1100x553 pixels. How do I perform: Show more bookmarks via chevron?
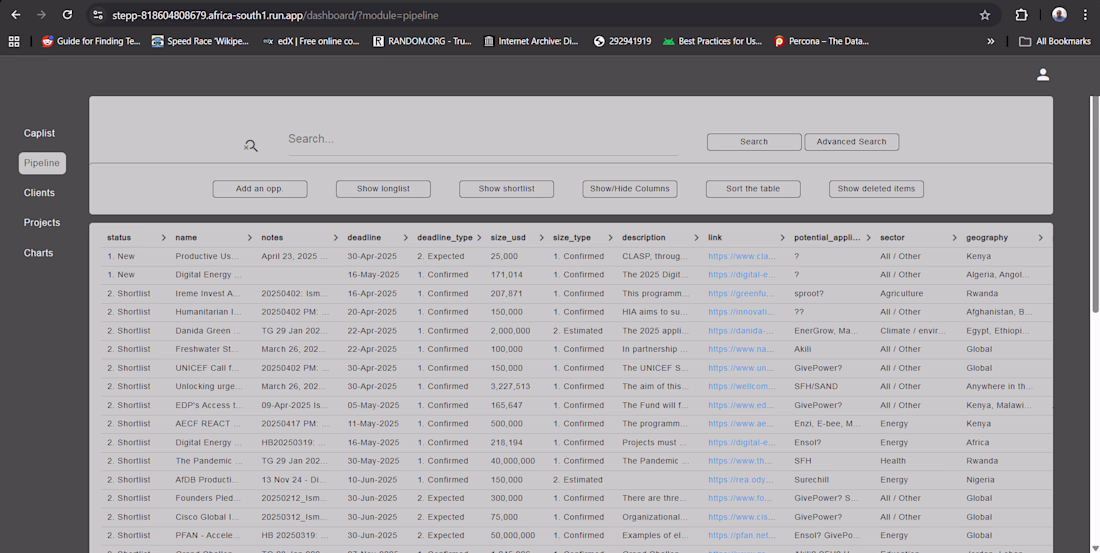click(991, 41)
